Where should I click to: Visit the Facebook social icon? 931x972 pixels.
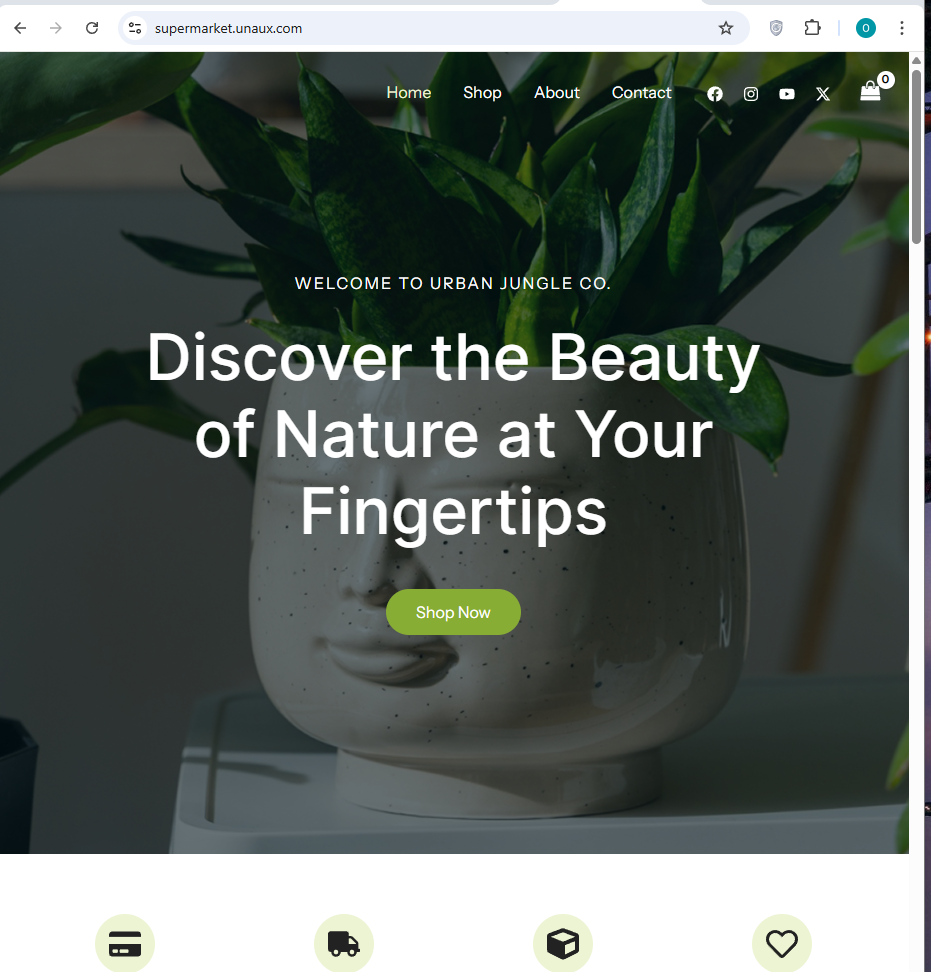tap(715, 94)
